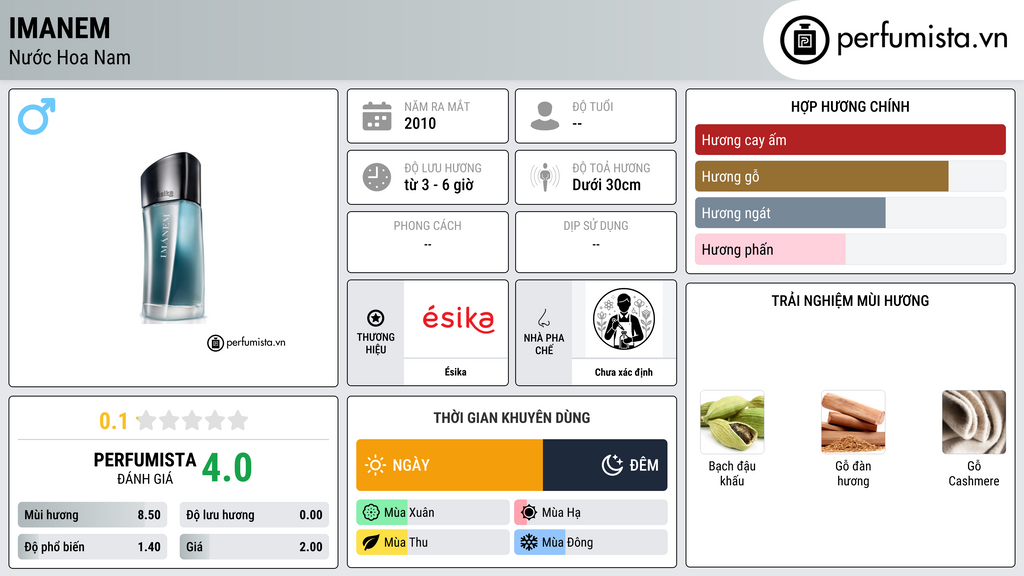This screenshot has width=1024, height=576.
Task: Select the Ngày daytime segment
Action: (x=449, y=465)
